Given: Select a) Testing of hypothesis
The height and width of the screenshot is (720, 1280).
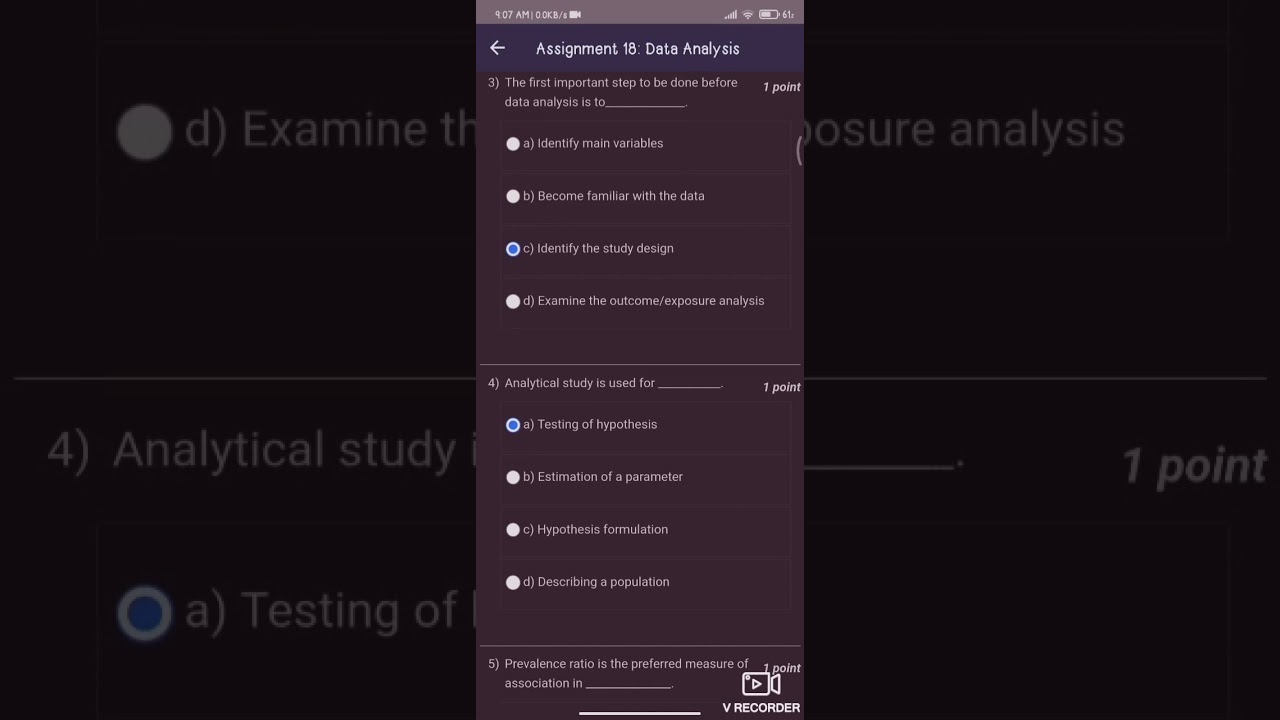Looking at the screenshot, I should 513,425.
